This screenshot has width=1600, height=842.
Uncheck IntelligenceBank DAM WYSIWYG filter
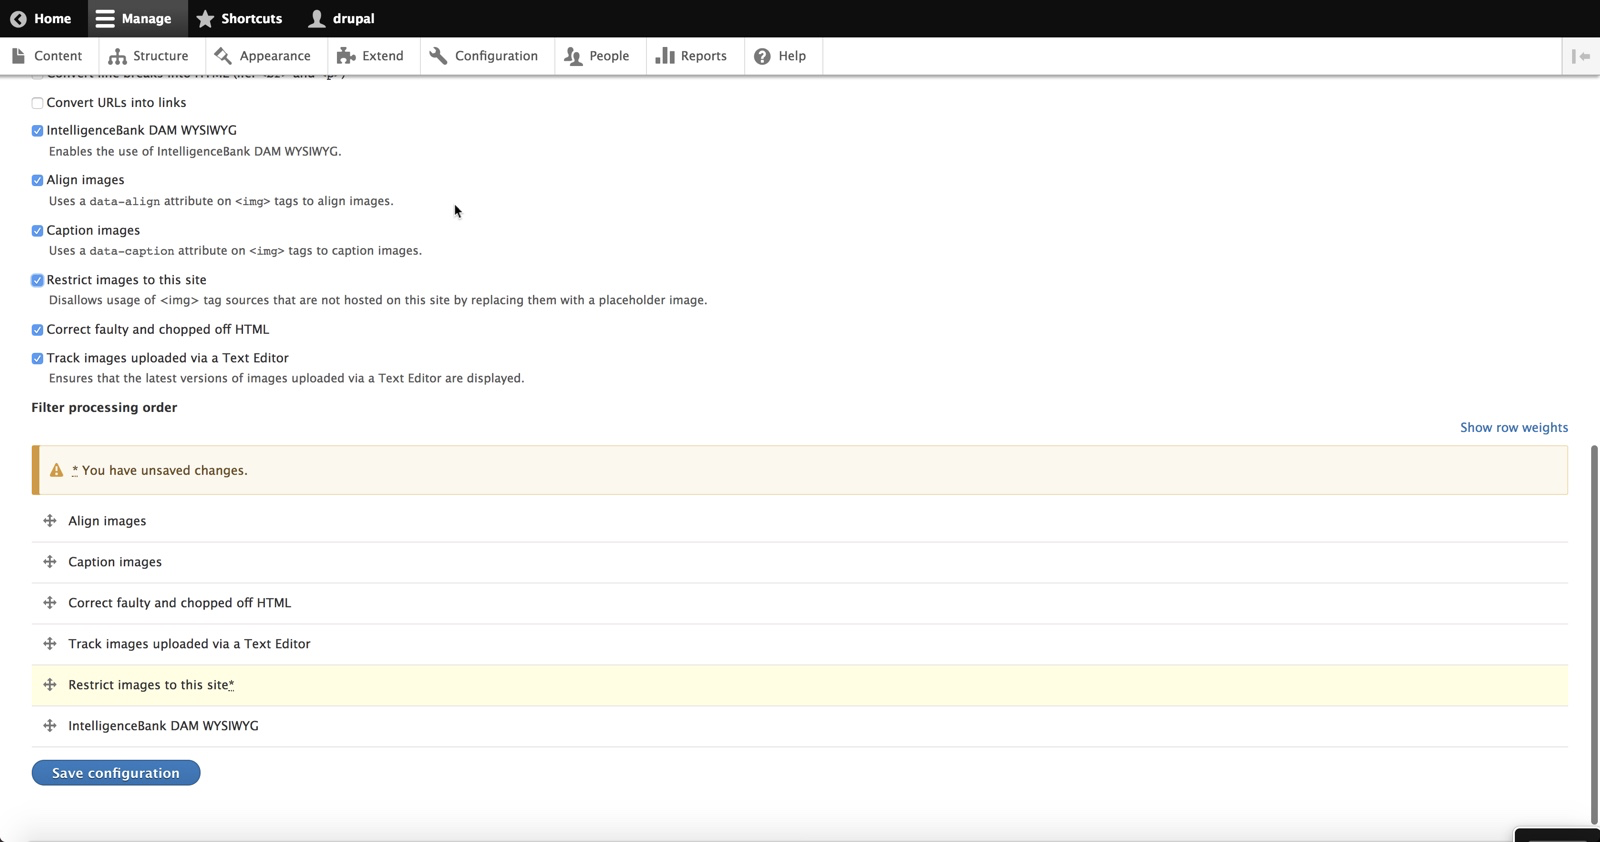point(37,131)
